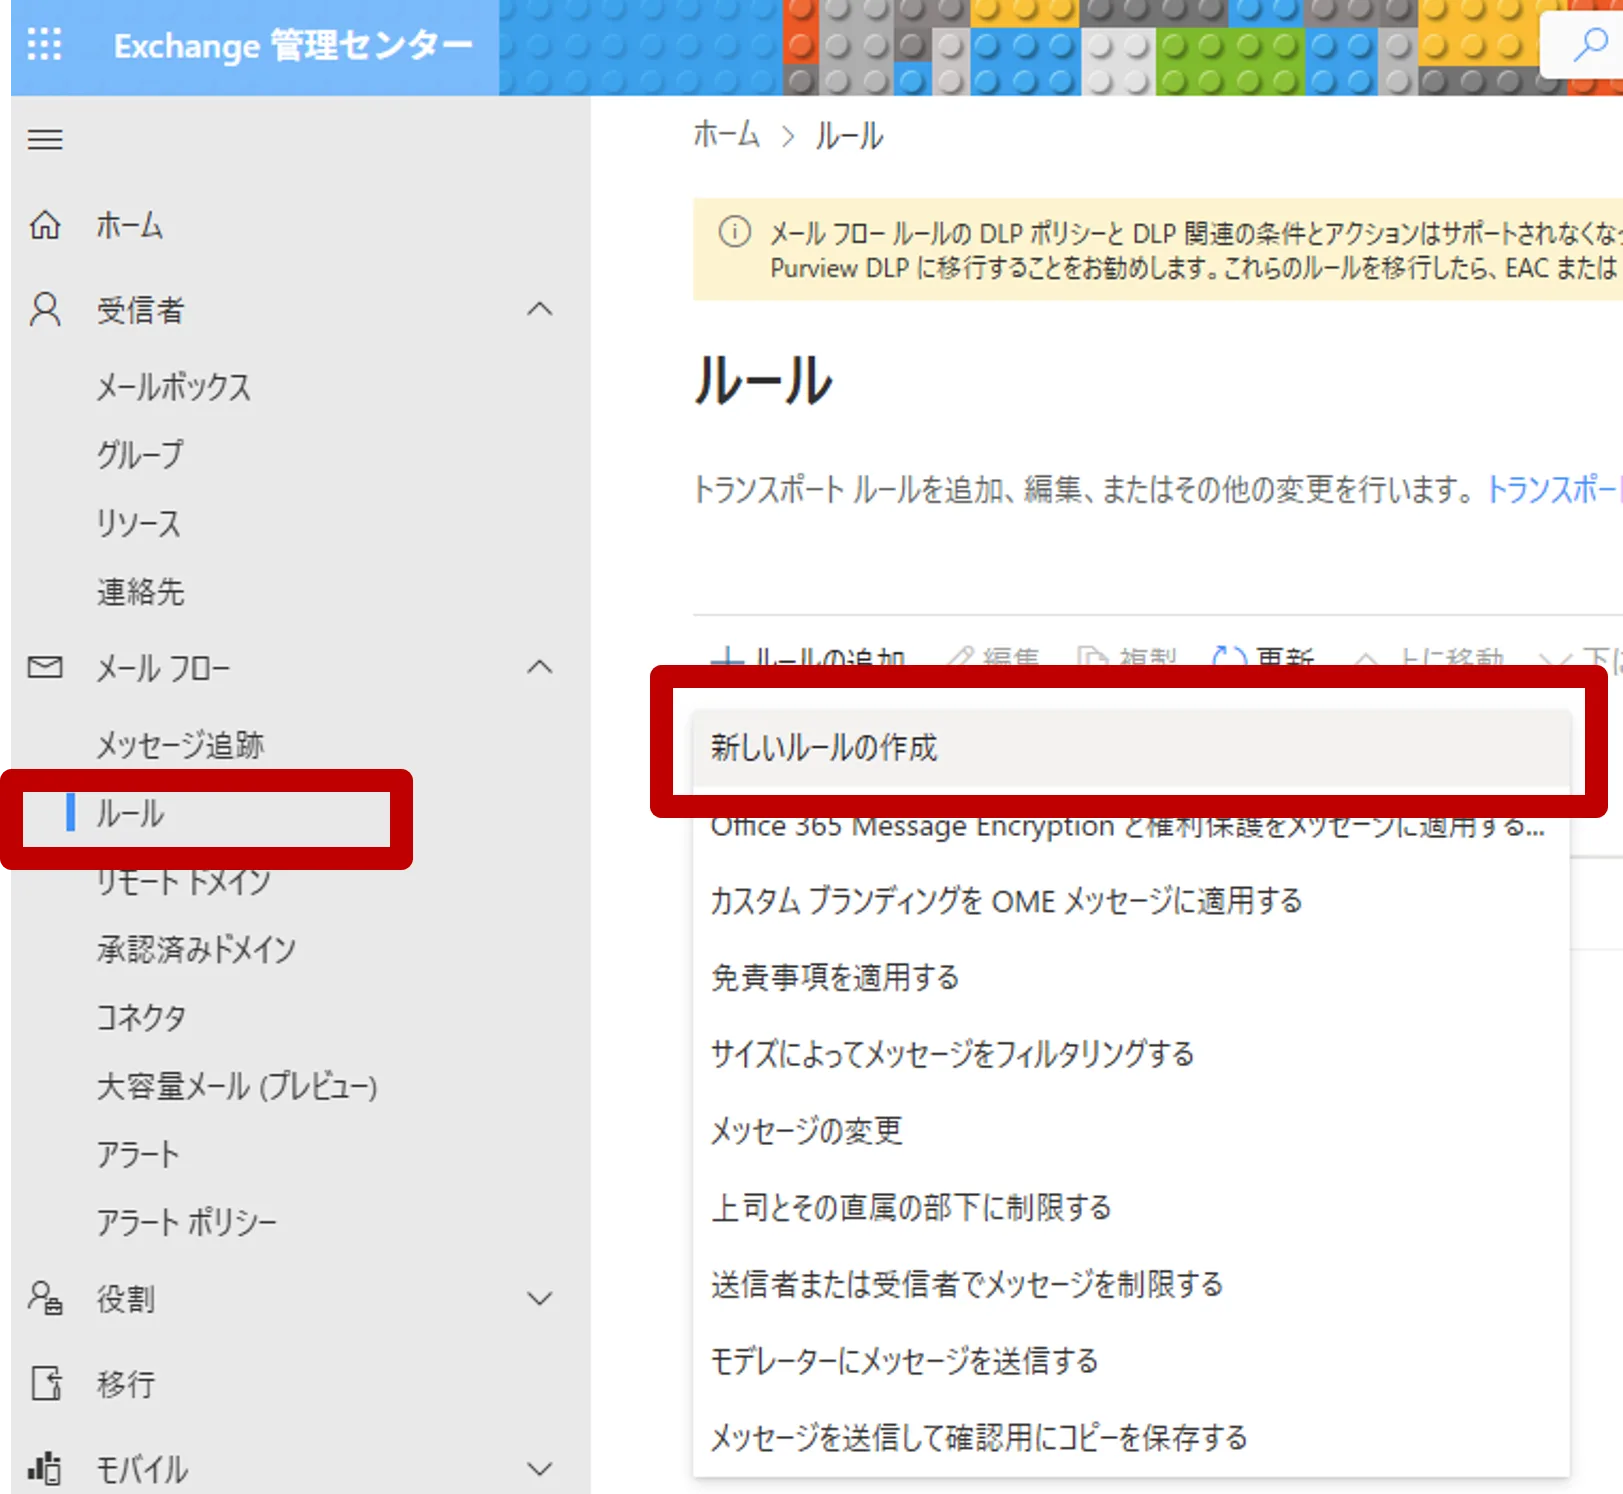Select 新しいルールの作成 from the menu

click(x=824, y=747)
